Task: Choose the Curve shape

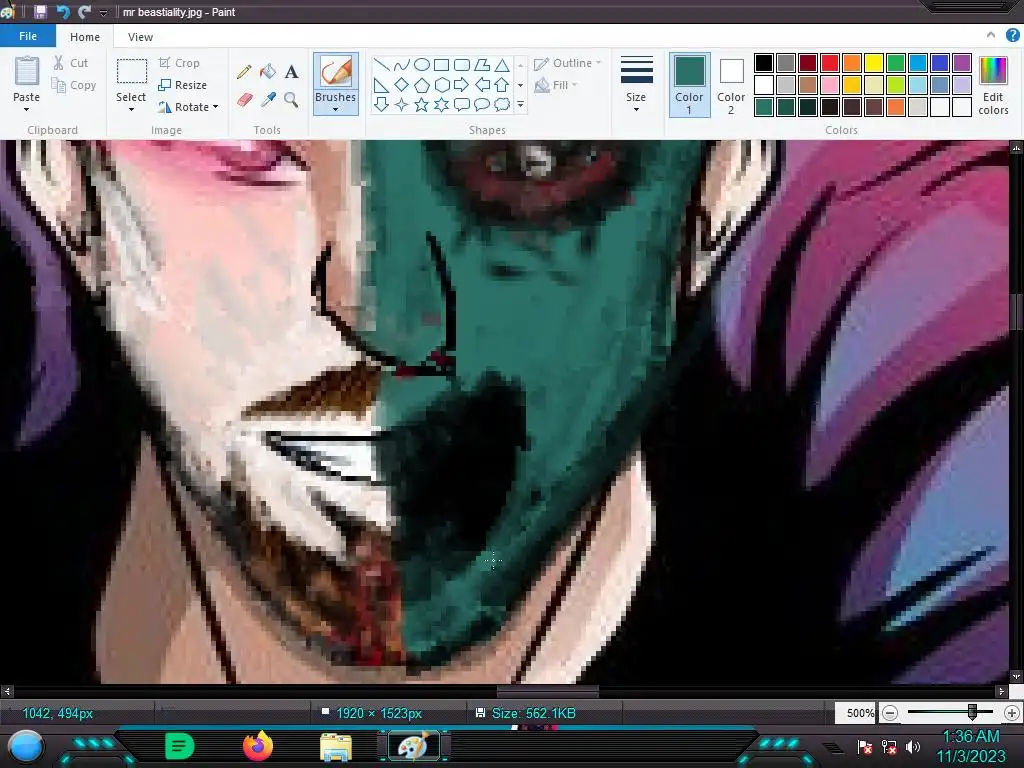Action: click(x=402, y=65)
